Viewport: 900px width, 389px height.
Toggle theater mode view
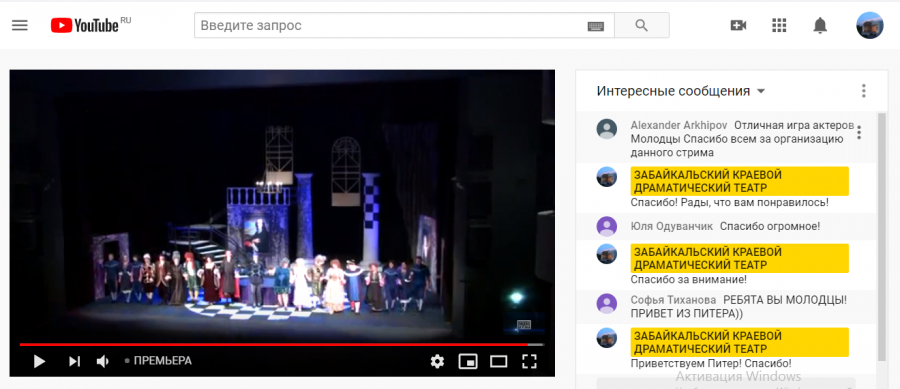pos(498,361)
